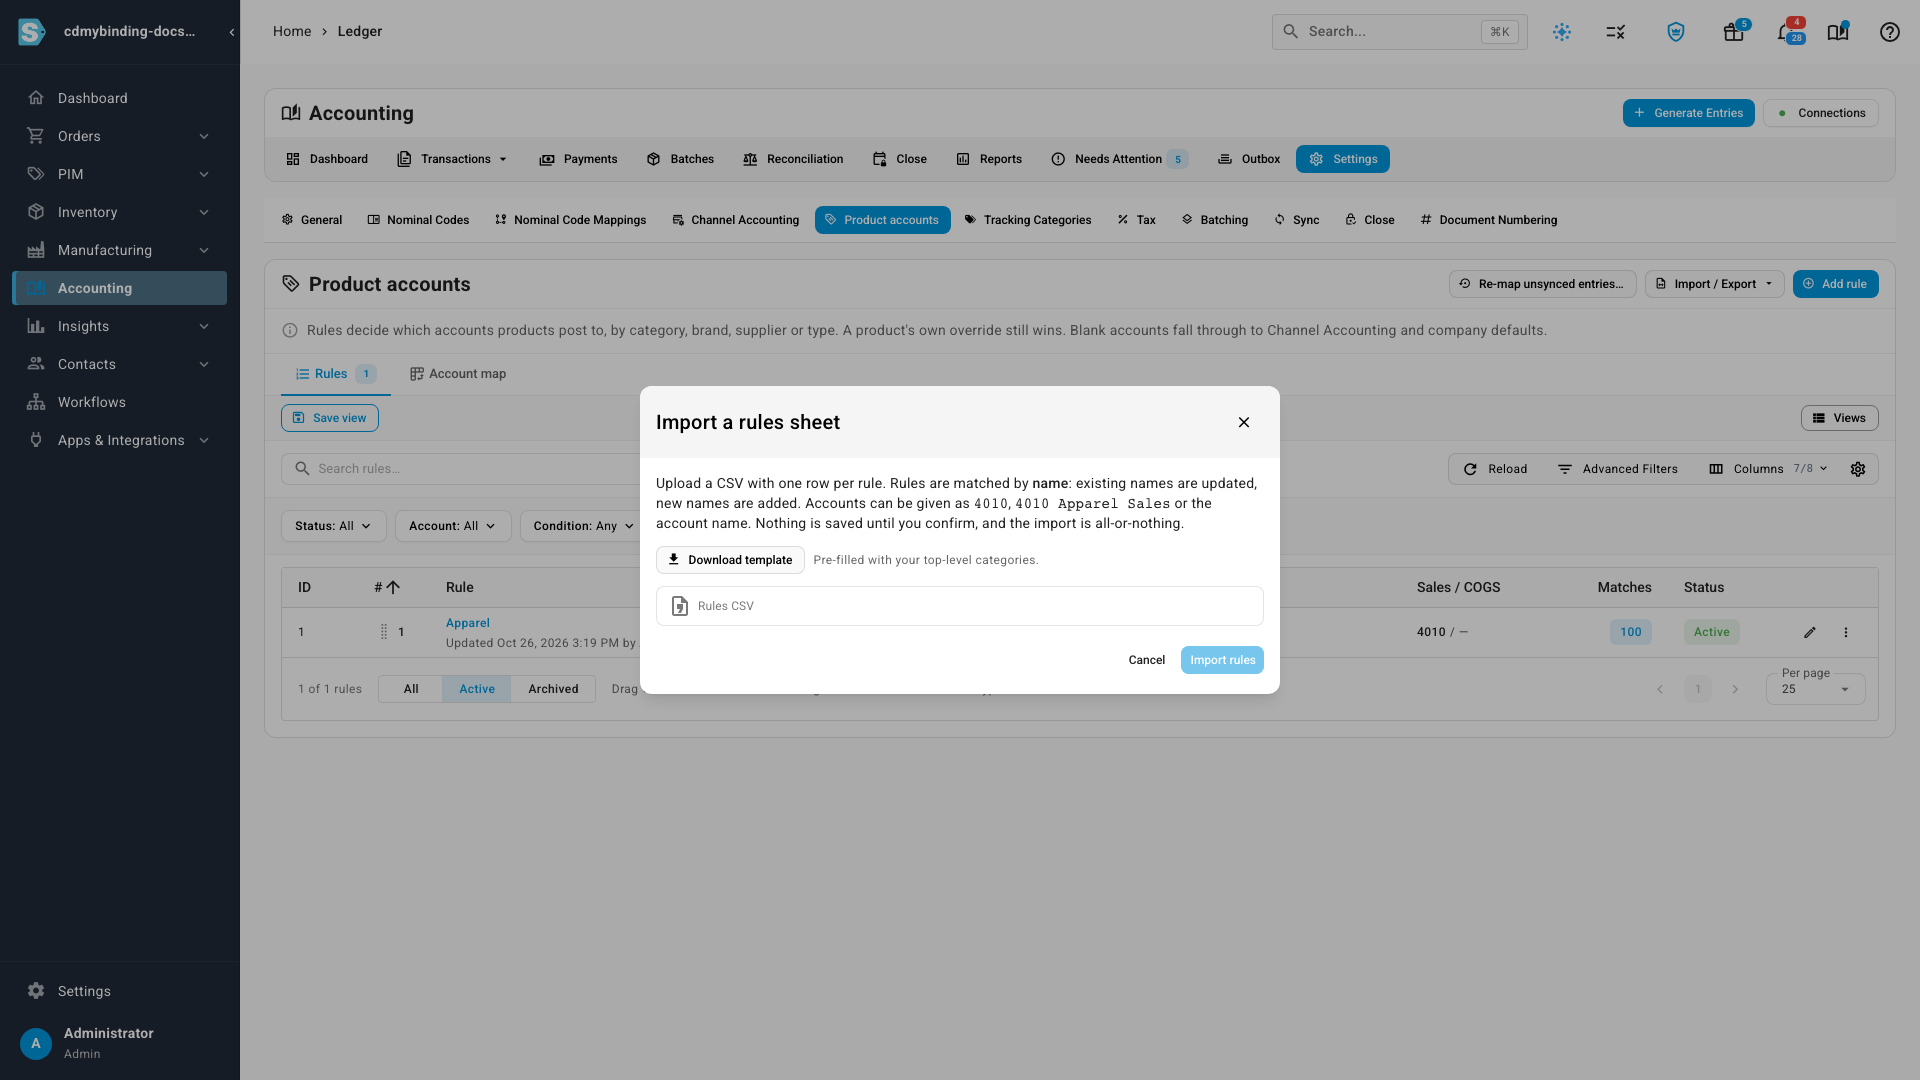Open the help question mark icon
Image resolution: width=1920 pixels, height=1080 pixels.
tap(1889, 32)
